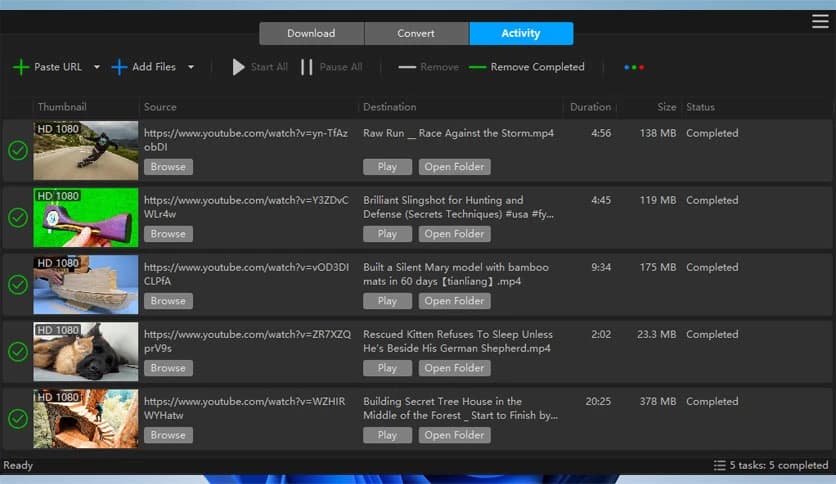This screenshot has height=484, width=836.
Task: Browse the Secret Tree House source URL
Action: click(x=168, y=435)
